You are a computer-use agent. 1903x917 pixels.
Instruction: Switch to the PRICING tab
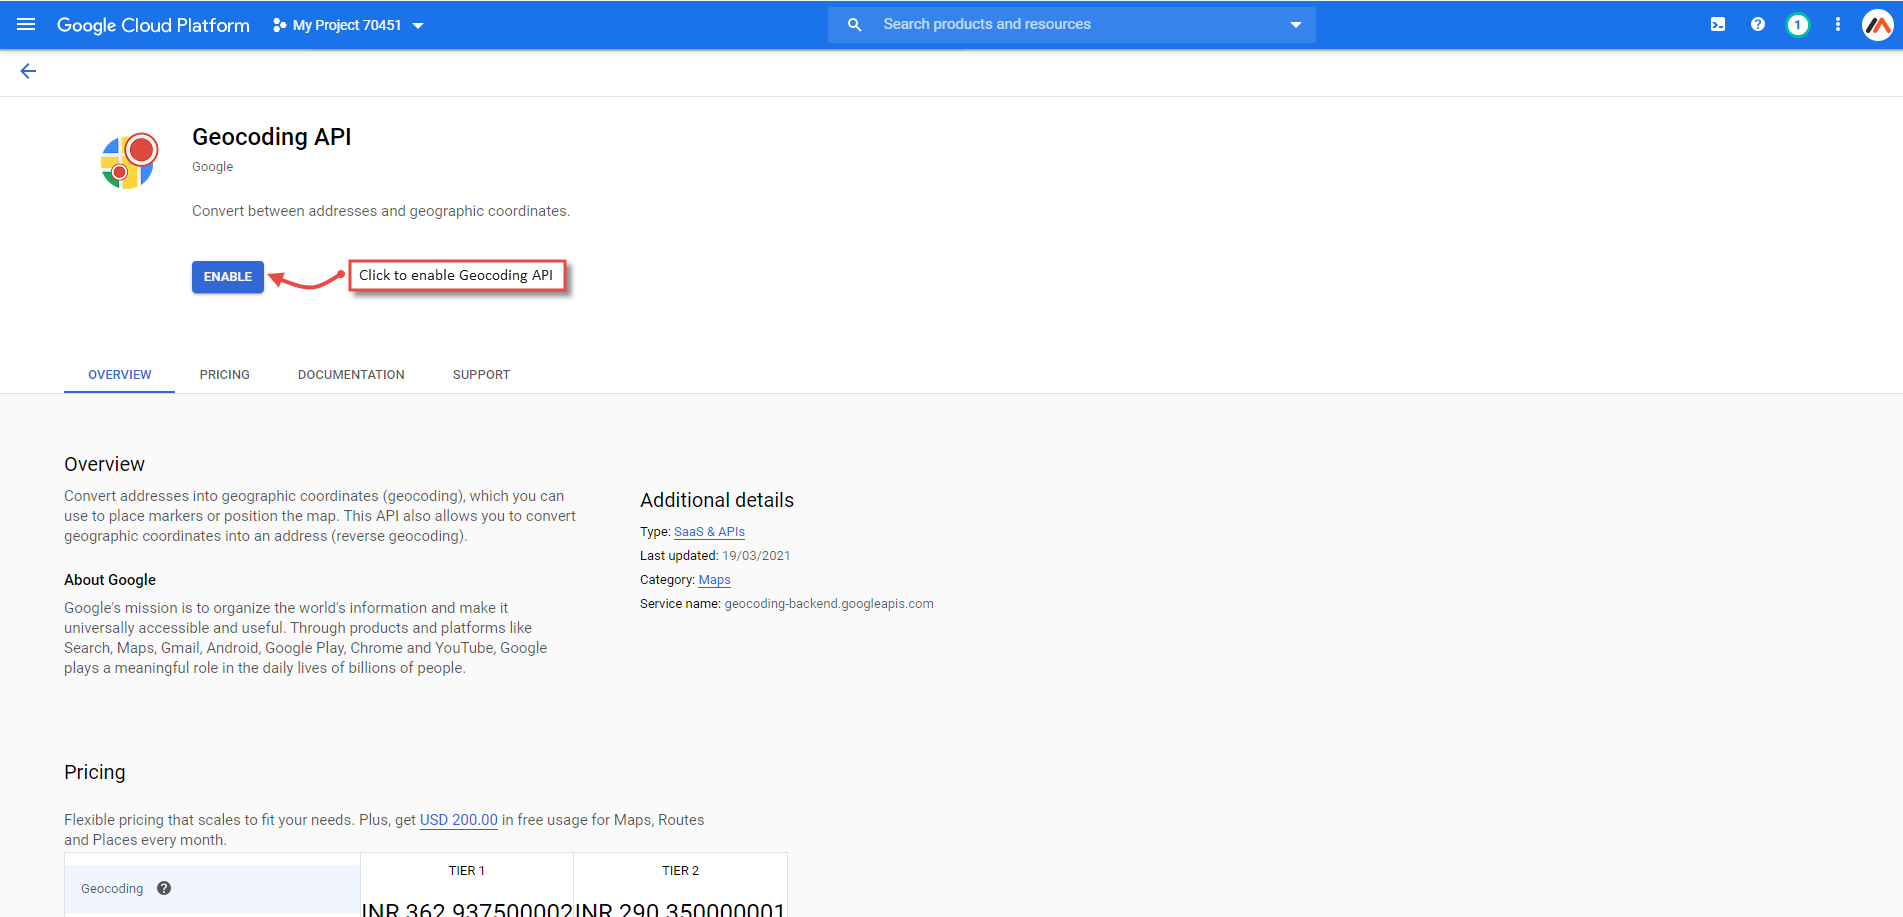[x=225, y=375]
